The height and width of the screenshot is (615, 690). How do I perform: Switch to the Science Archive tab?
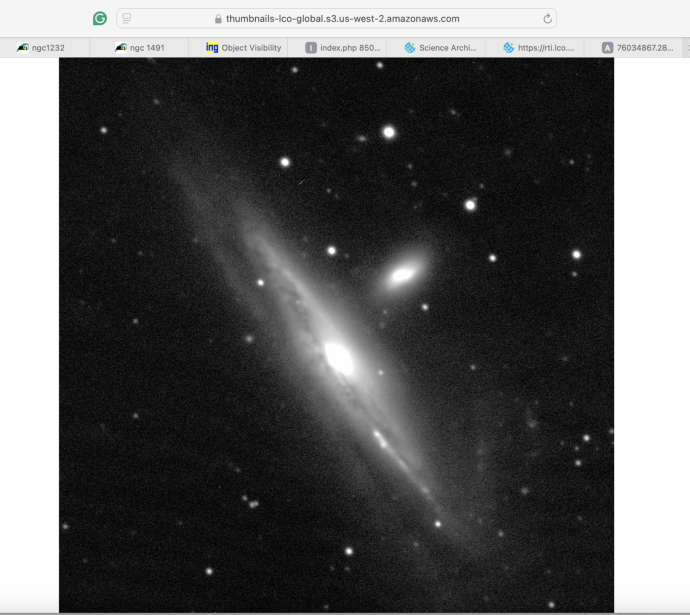(436, 48)
